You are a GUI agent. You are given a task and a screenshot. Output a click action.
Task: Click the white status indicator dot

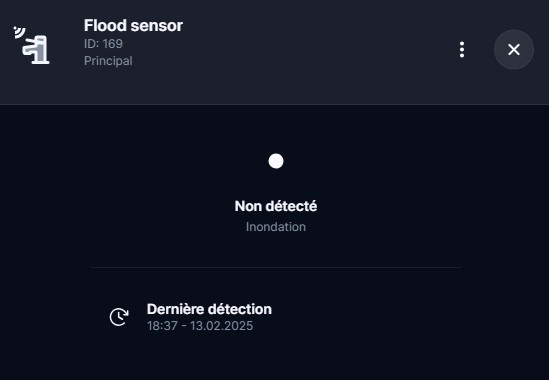tap(276, 161)
